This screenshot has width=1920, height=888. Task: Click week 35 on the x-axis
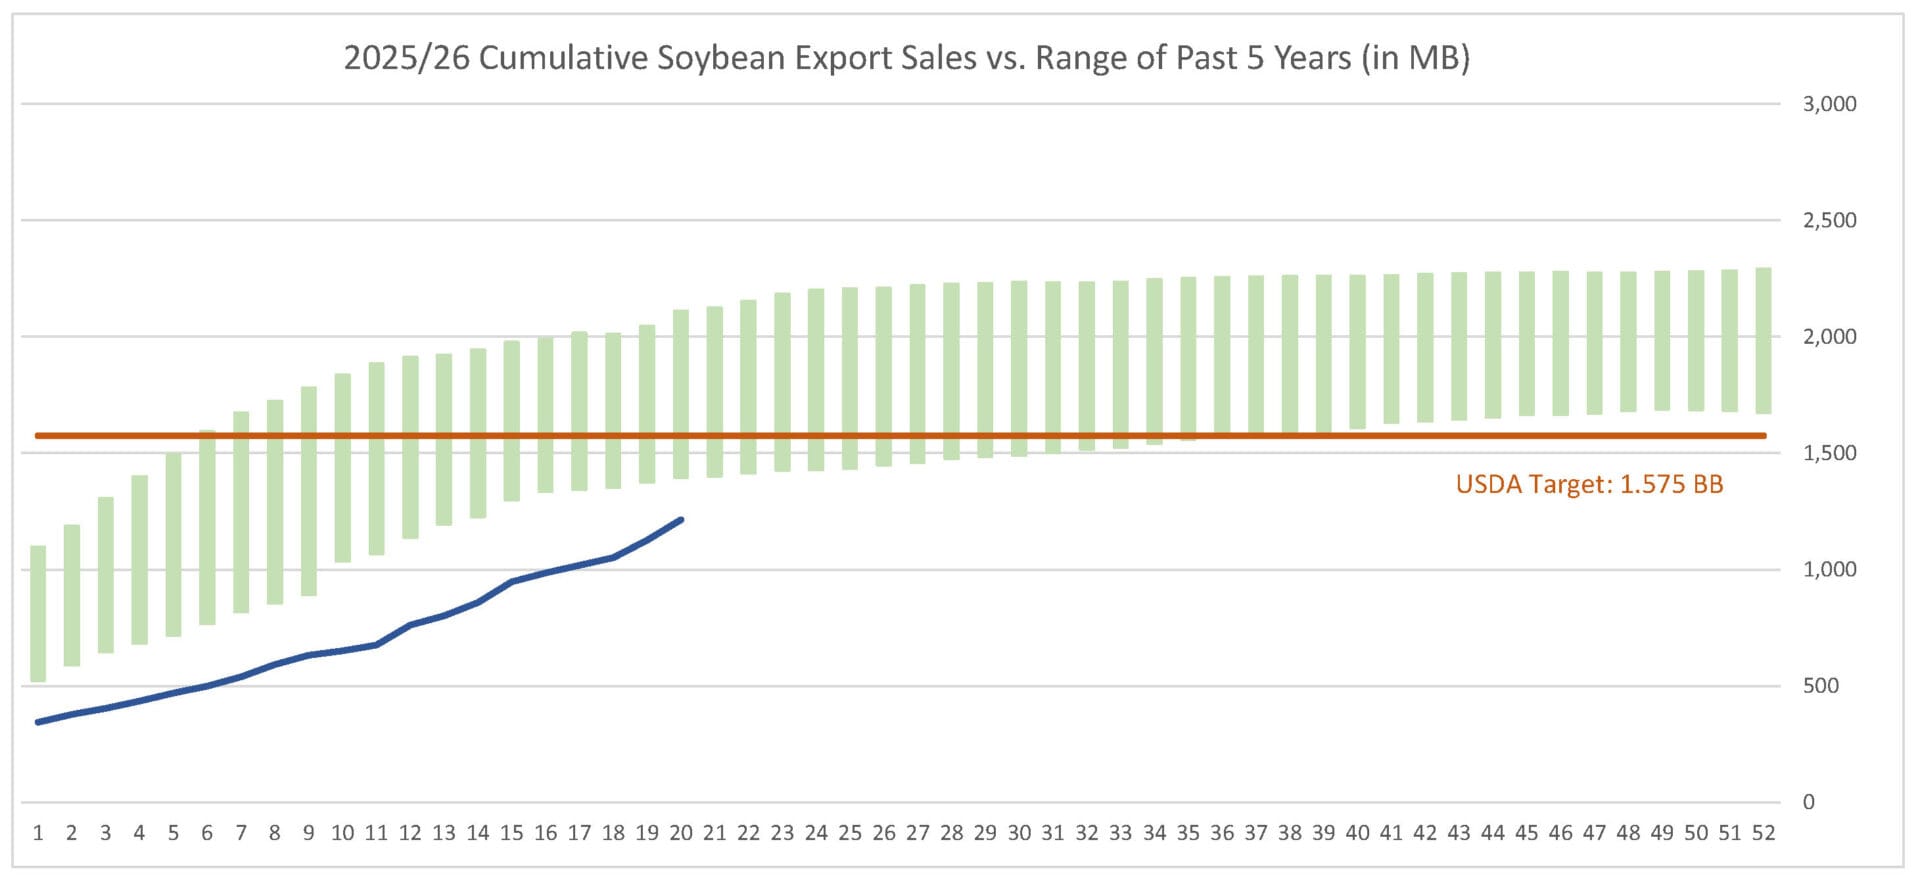pyautogui.click(x=1188, y=833)
